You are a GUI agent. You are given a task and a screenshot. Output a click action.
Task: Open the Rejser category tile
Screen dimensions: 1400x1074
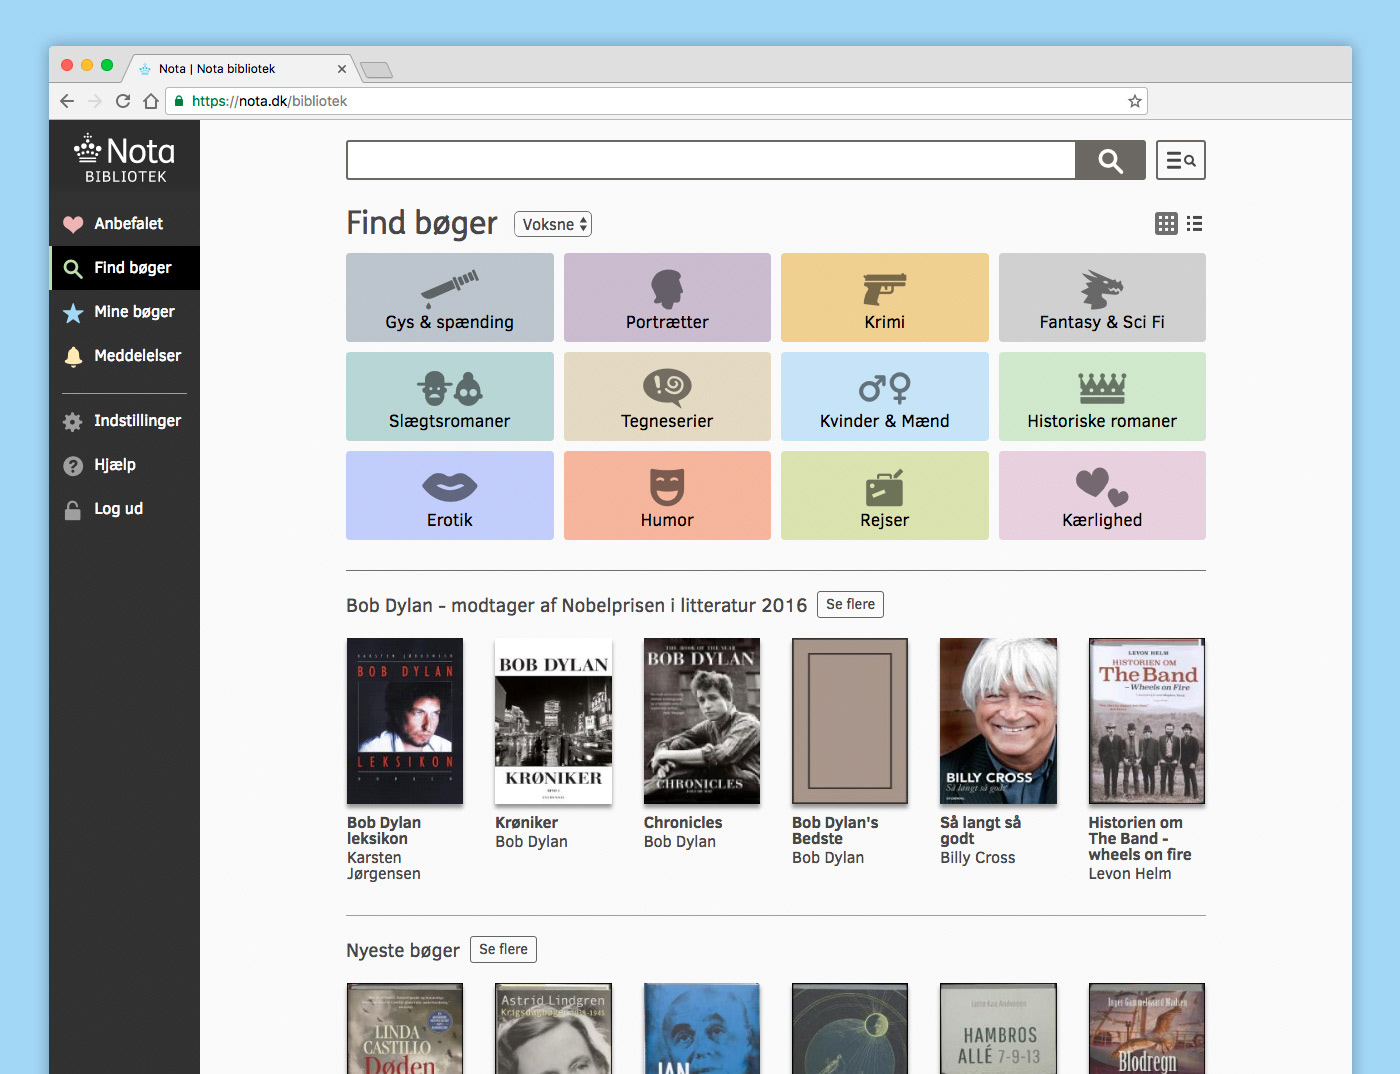click(x=885, y=495)
